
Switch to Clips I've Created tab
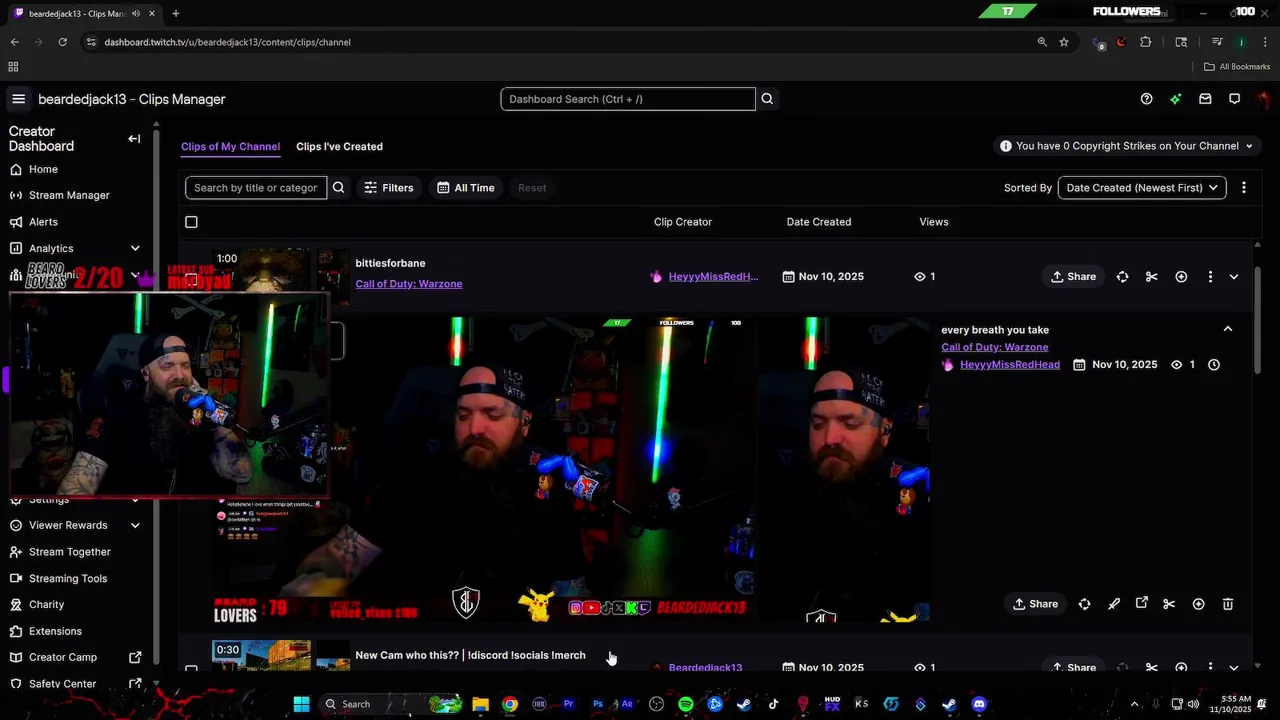(x=339, y=146)
